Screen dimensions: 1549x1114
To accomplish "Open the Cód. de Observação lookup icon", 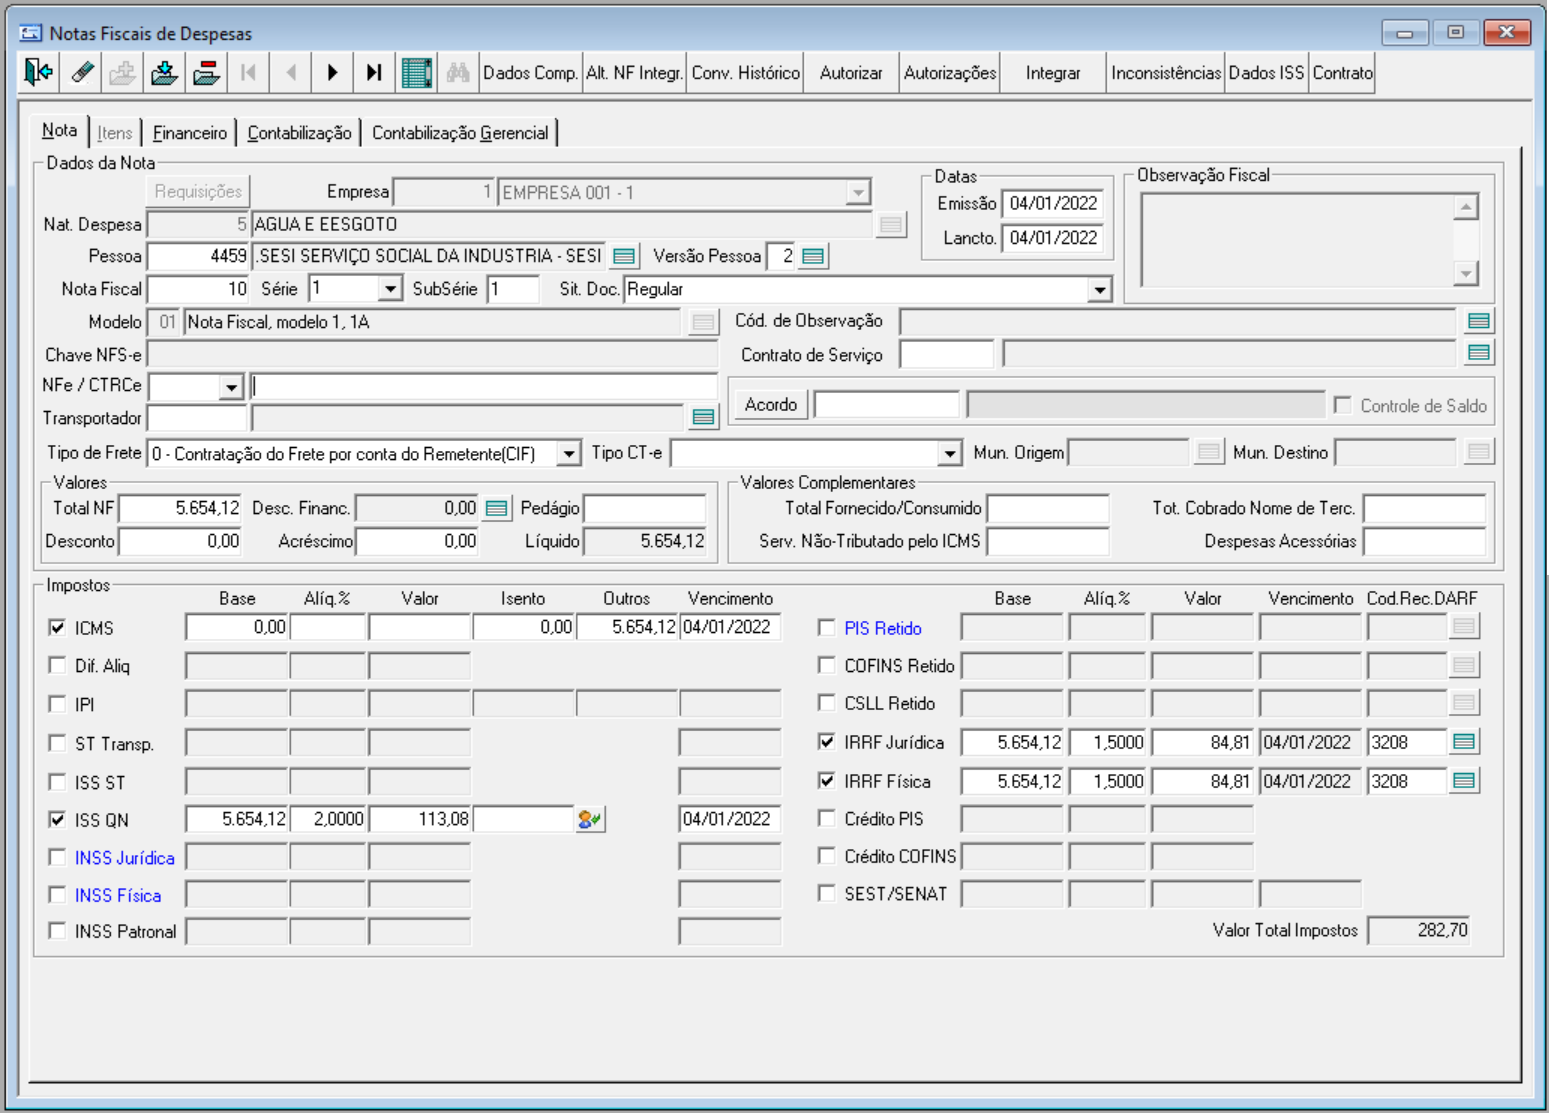I will [1478, 321].
